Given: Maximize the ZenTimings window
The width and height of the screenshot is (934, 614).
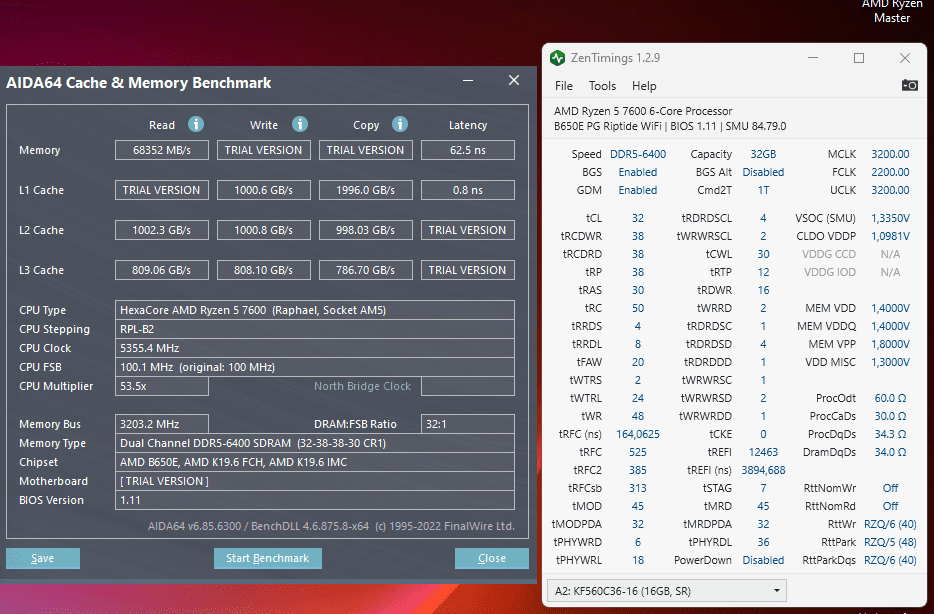Looking at the screenshot, I should pos(859,58).
